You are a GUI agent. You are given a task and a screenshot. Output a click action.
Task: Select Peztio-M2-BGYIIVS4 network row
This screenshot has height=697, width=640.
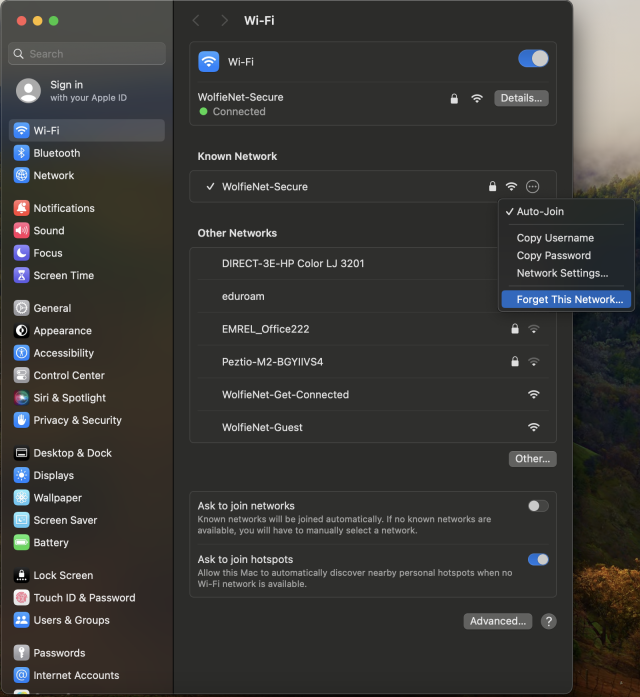pyautogui.click(x=373, y=362)
